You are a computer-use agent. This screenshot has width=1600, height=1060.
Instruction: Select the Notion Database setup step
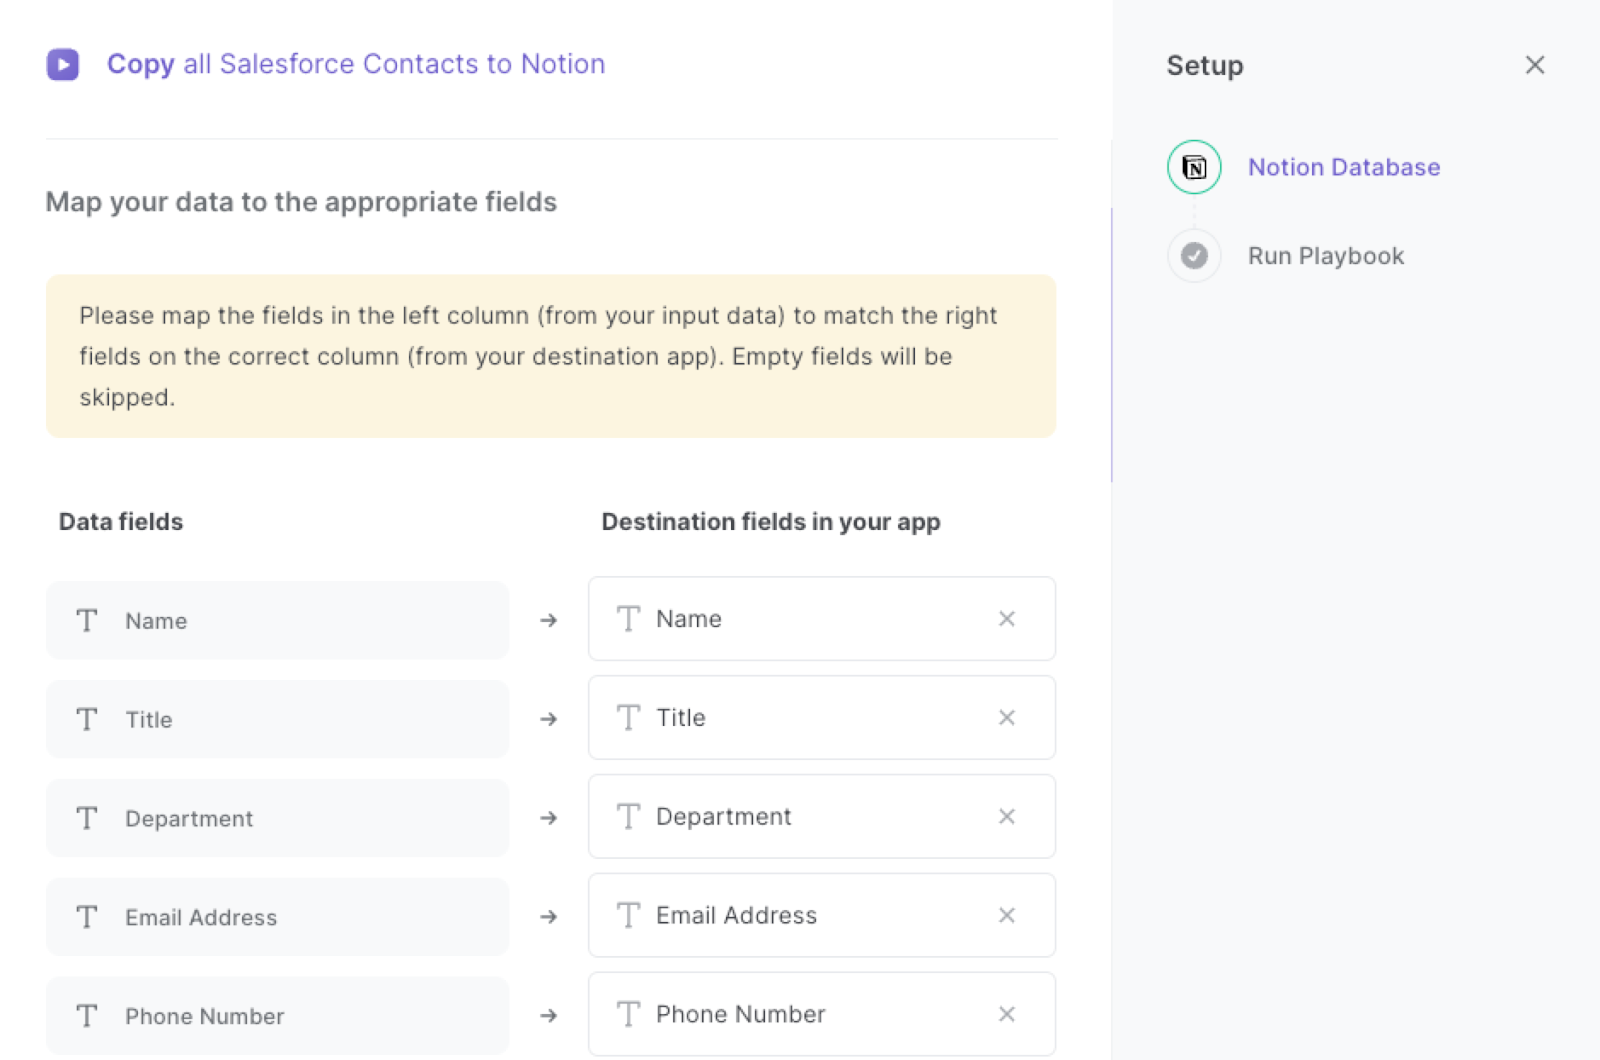(1344, 167)
